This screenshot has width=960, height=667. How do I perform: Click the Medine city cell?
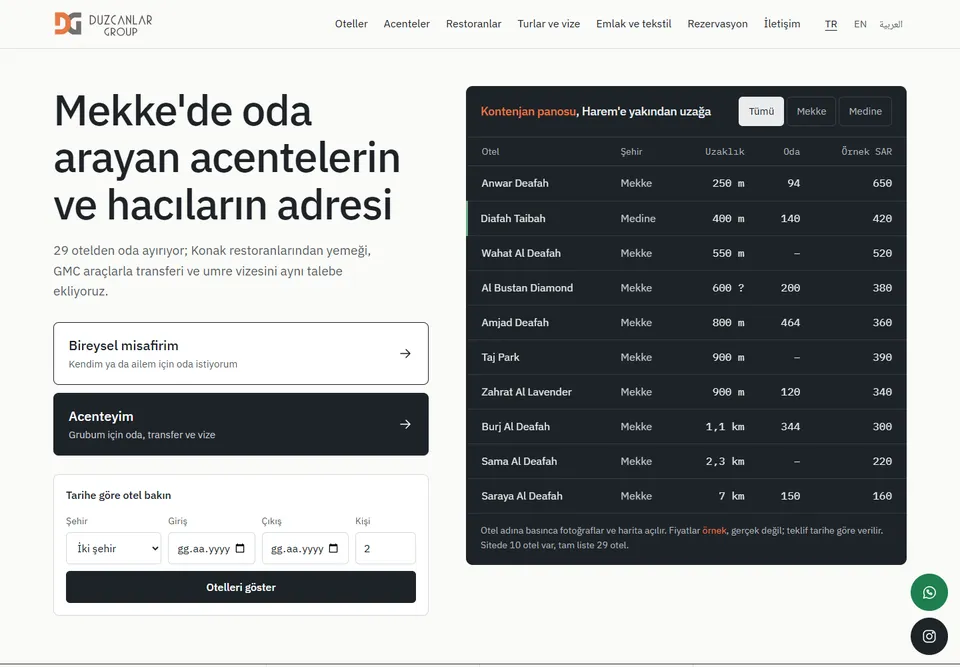pyautogui.click(x=637, y=218)
